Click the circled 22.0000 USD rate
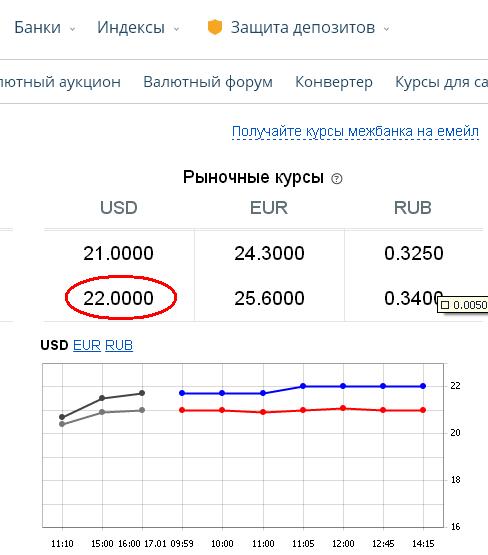Image resolution: width=488 pixels, height=555 pixels. tap(119, 298)
